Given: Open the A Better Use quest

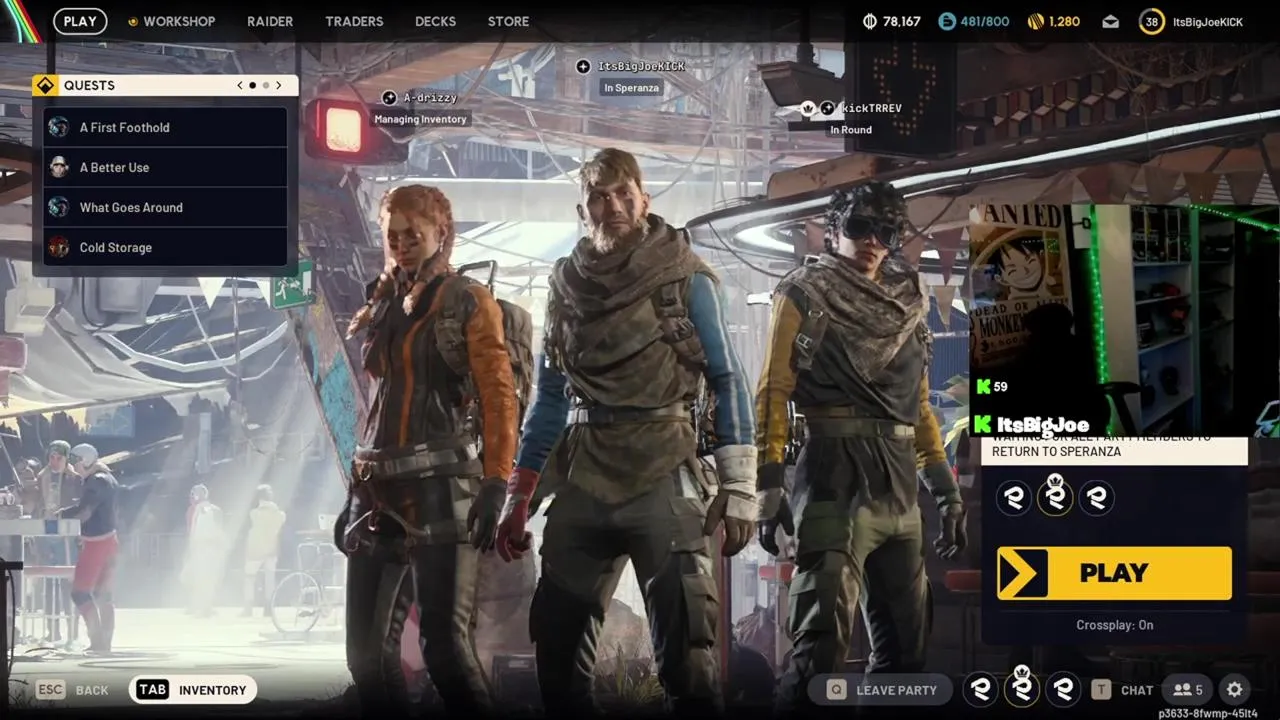Looking at the screenshot, I should click(x=165, y=167).
